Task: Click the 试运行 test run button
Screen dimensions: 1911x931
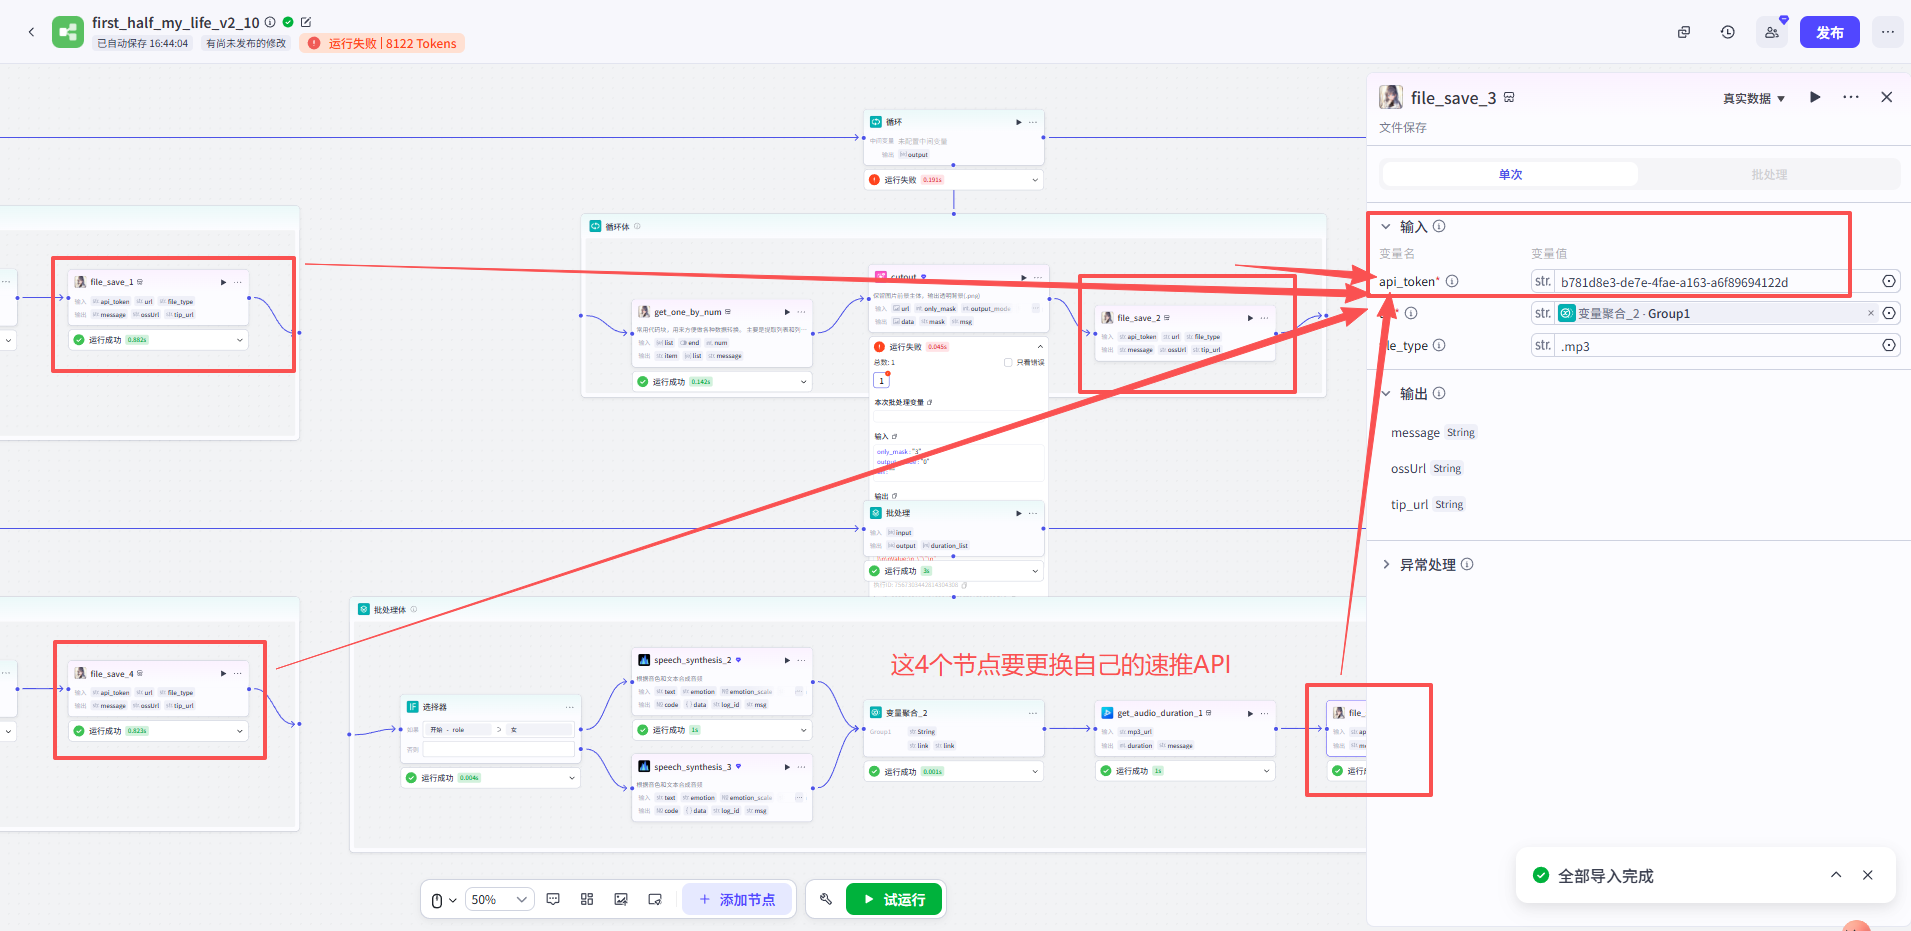Action: pos(894,899)
